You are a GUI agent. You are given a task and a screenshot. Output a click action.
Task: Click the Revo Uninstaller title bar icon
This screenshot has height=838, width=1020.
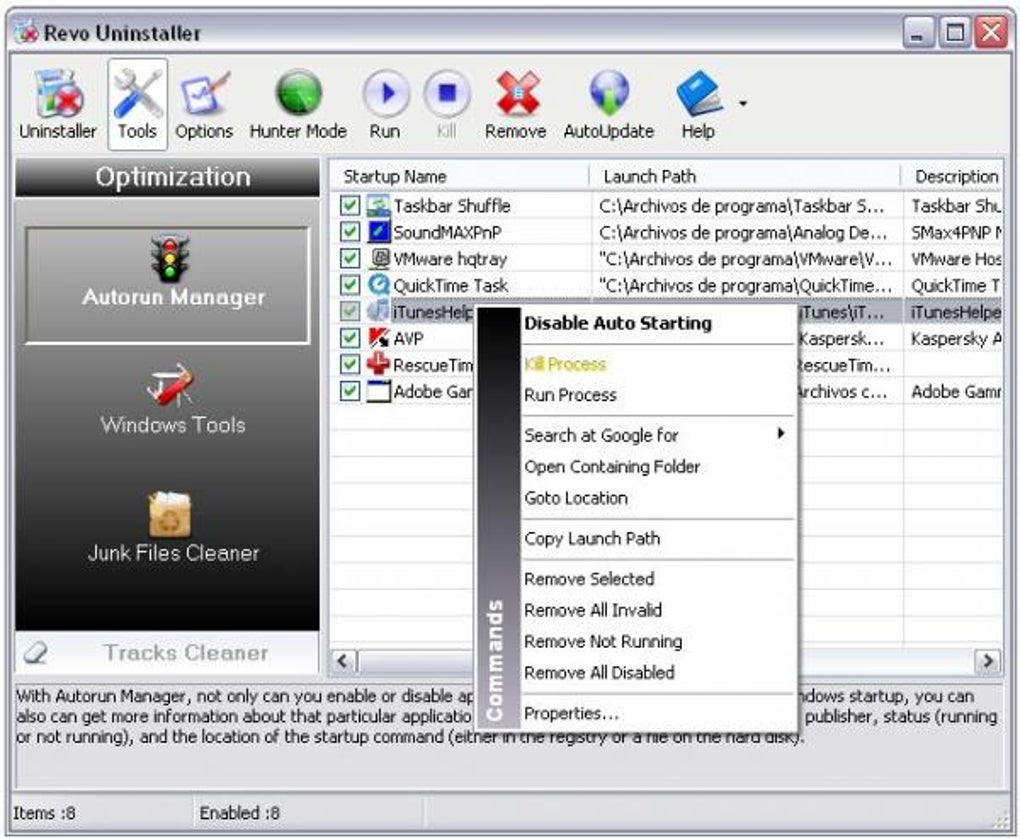(27, 32)
